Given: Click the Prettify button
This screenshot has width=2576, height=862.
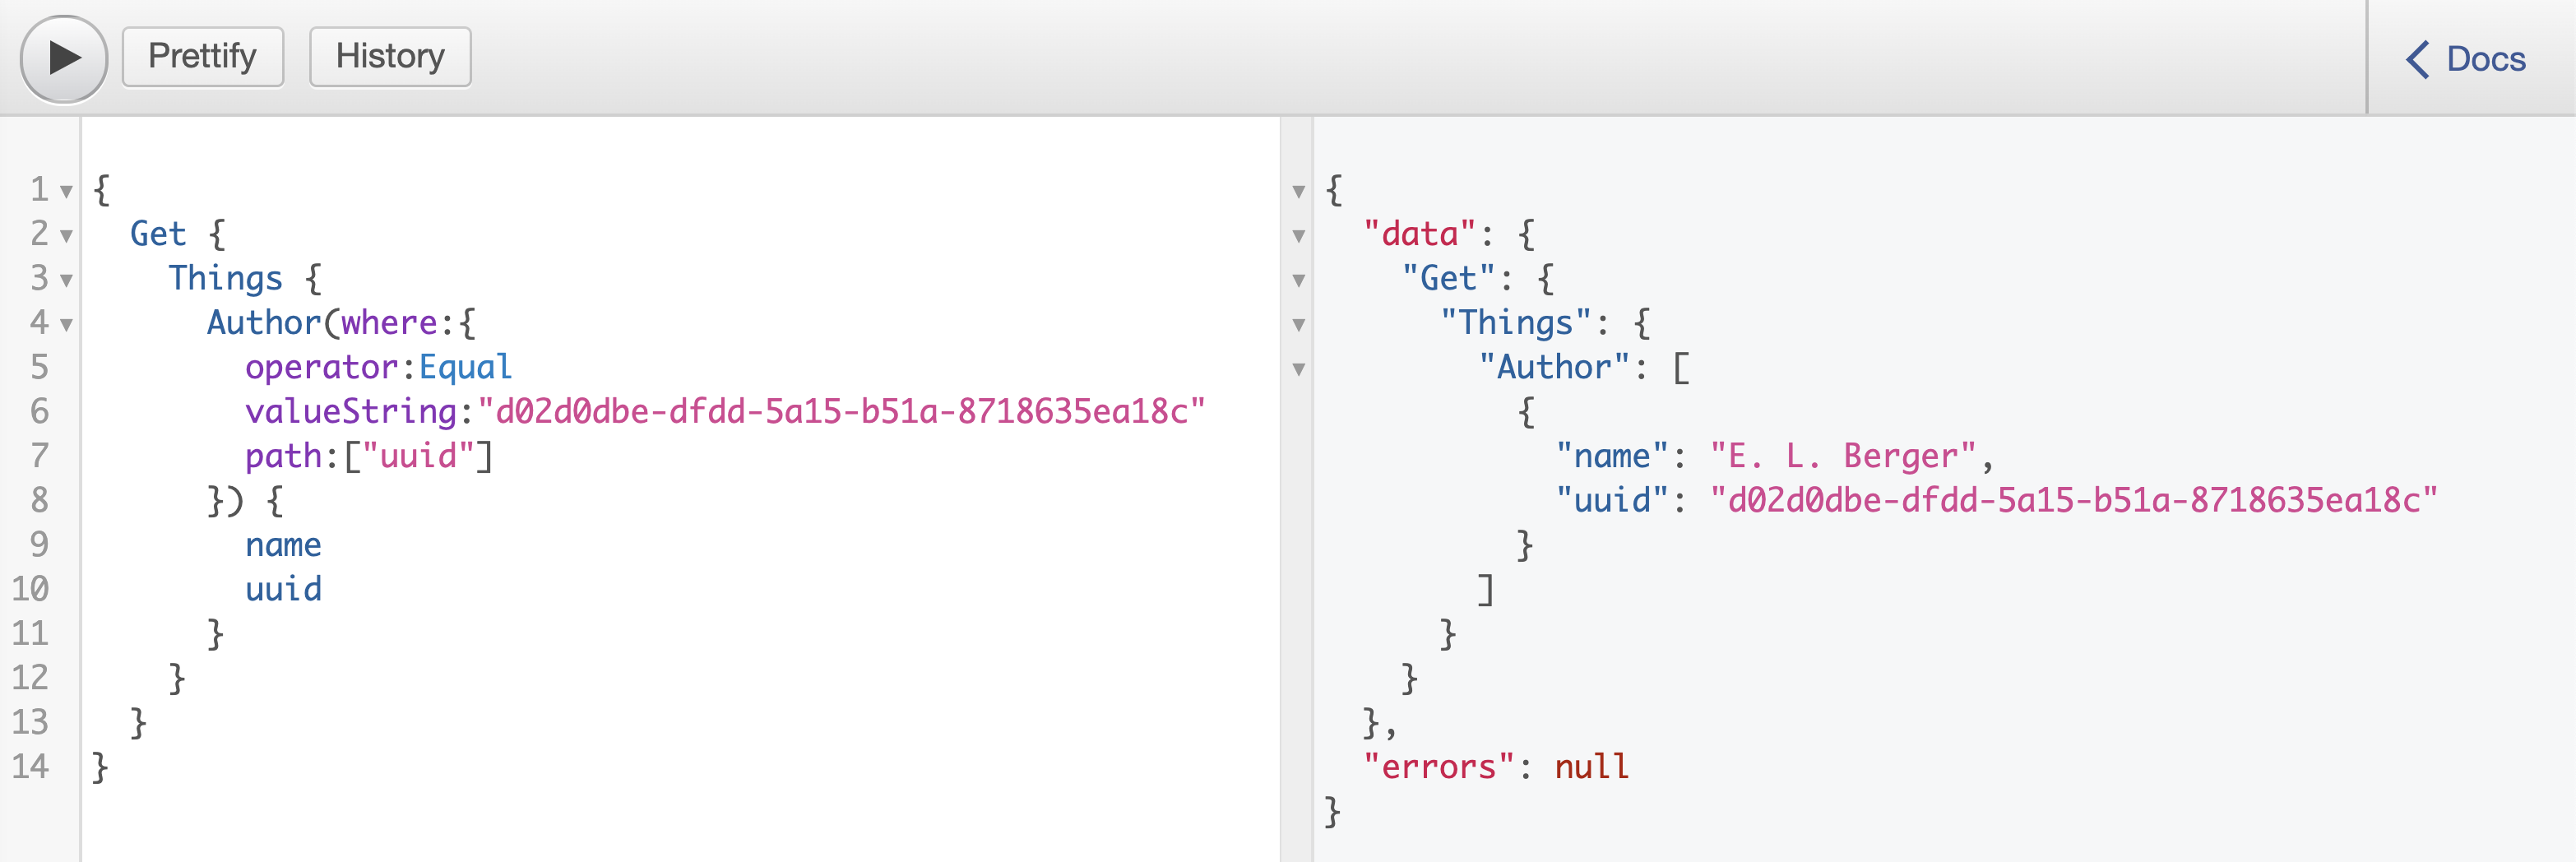Looking at the screenshot, I should pos(202,56).
